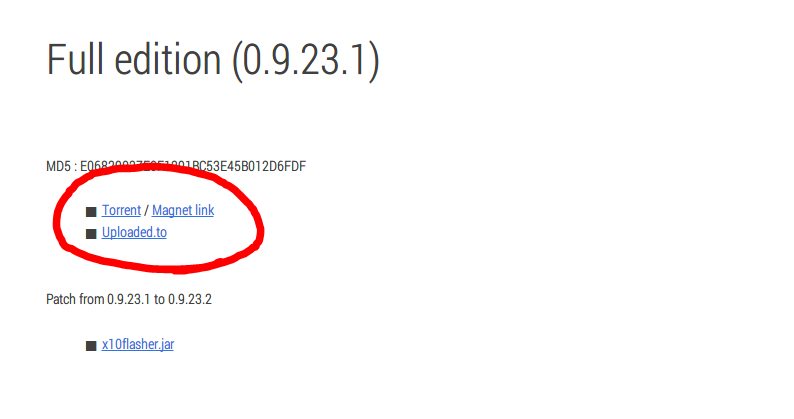This screenshot has width=794, height=419.
Task: Open the Torrent download link
Action: (x=121, y=210)
